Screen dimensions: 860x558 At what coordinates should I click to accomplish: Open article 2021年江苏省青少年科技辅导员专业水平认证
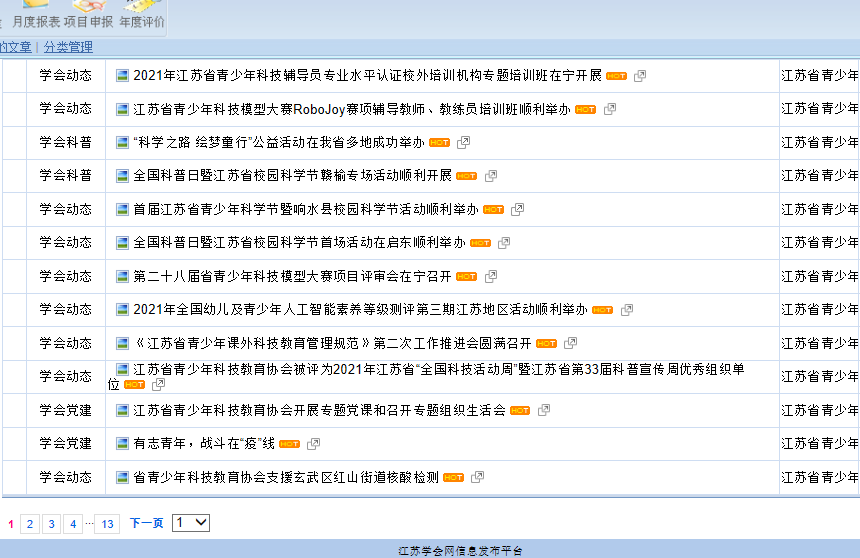click(367, 76)
